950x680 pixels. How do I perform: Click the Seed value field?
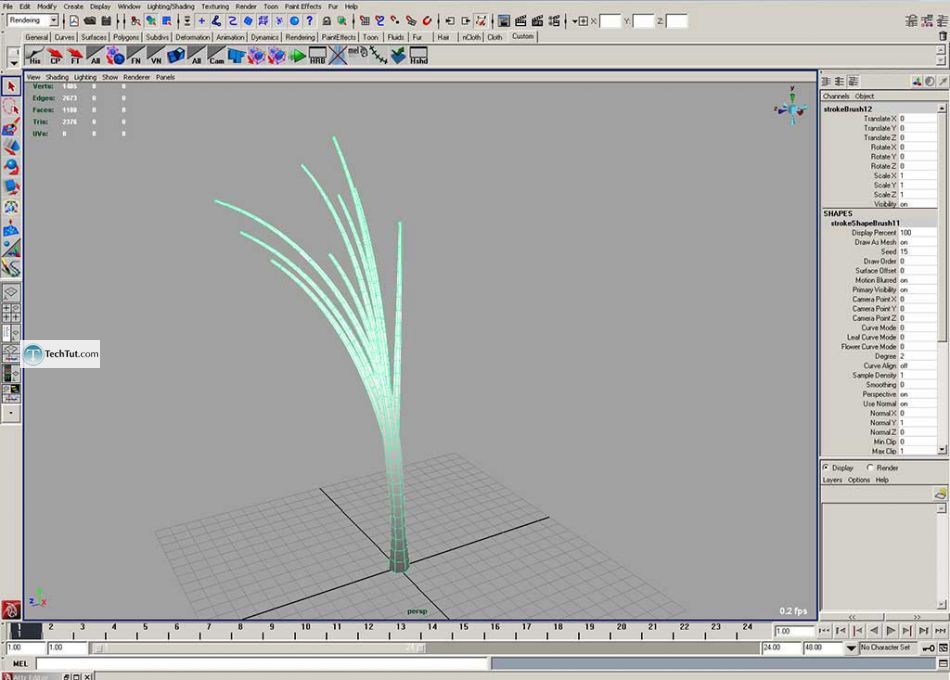pos(917,252)
